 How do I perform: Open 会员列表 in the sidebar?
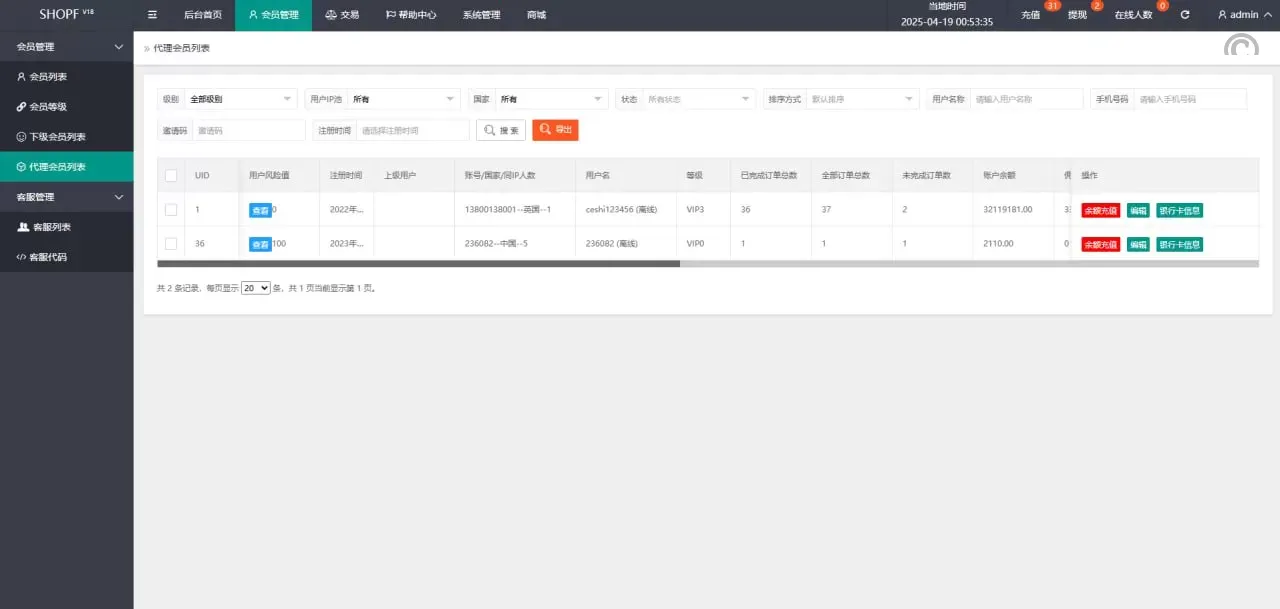[48, 77]
